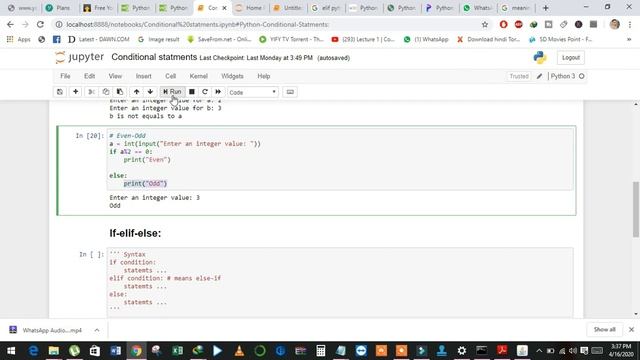Move selected cell up arrow

136,92
